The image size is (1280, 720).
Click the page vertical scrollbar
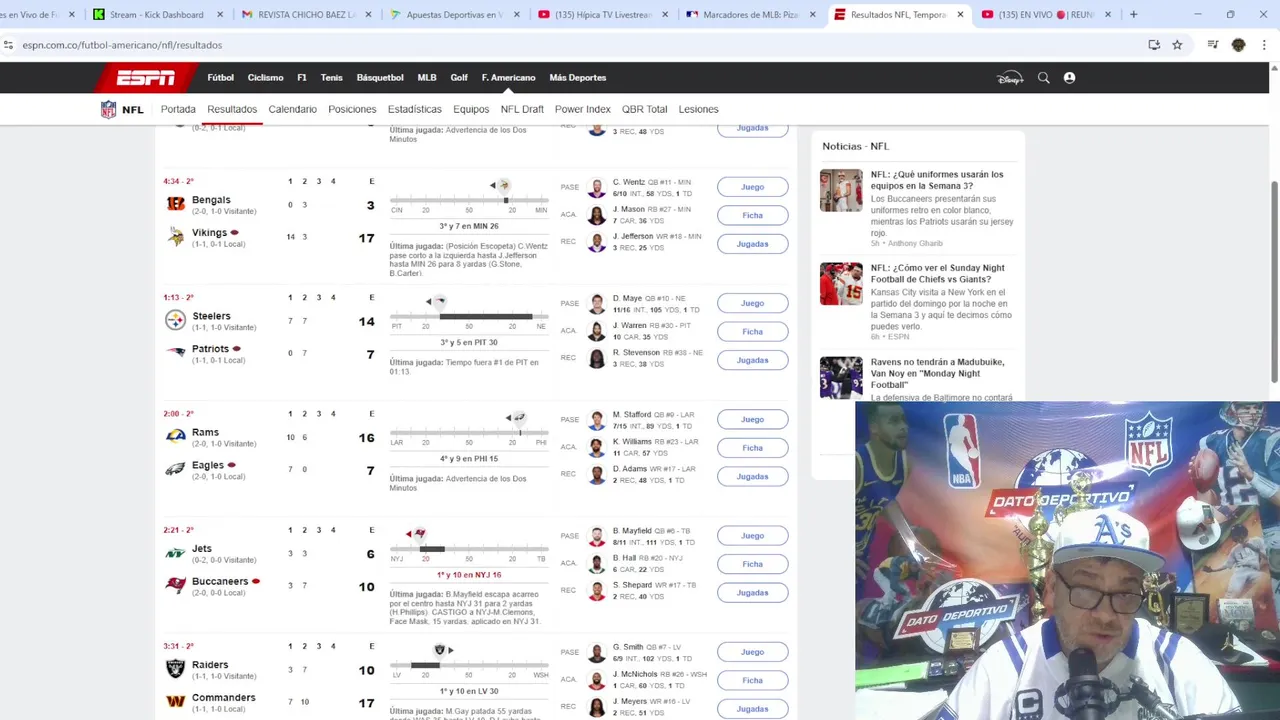(x=1274, y=280)
